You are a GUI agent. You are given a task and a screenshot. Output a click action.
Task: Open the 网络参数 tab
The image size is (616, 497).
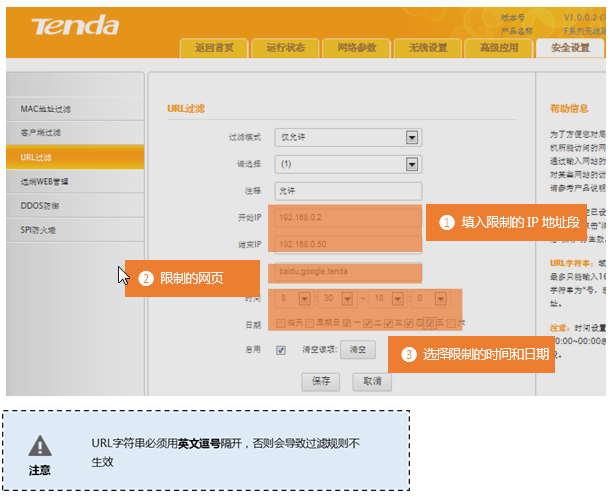tap(356, 47)
